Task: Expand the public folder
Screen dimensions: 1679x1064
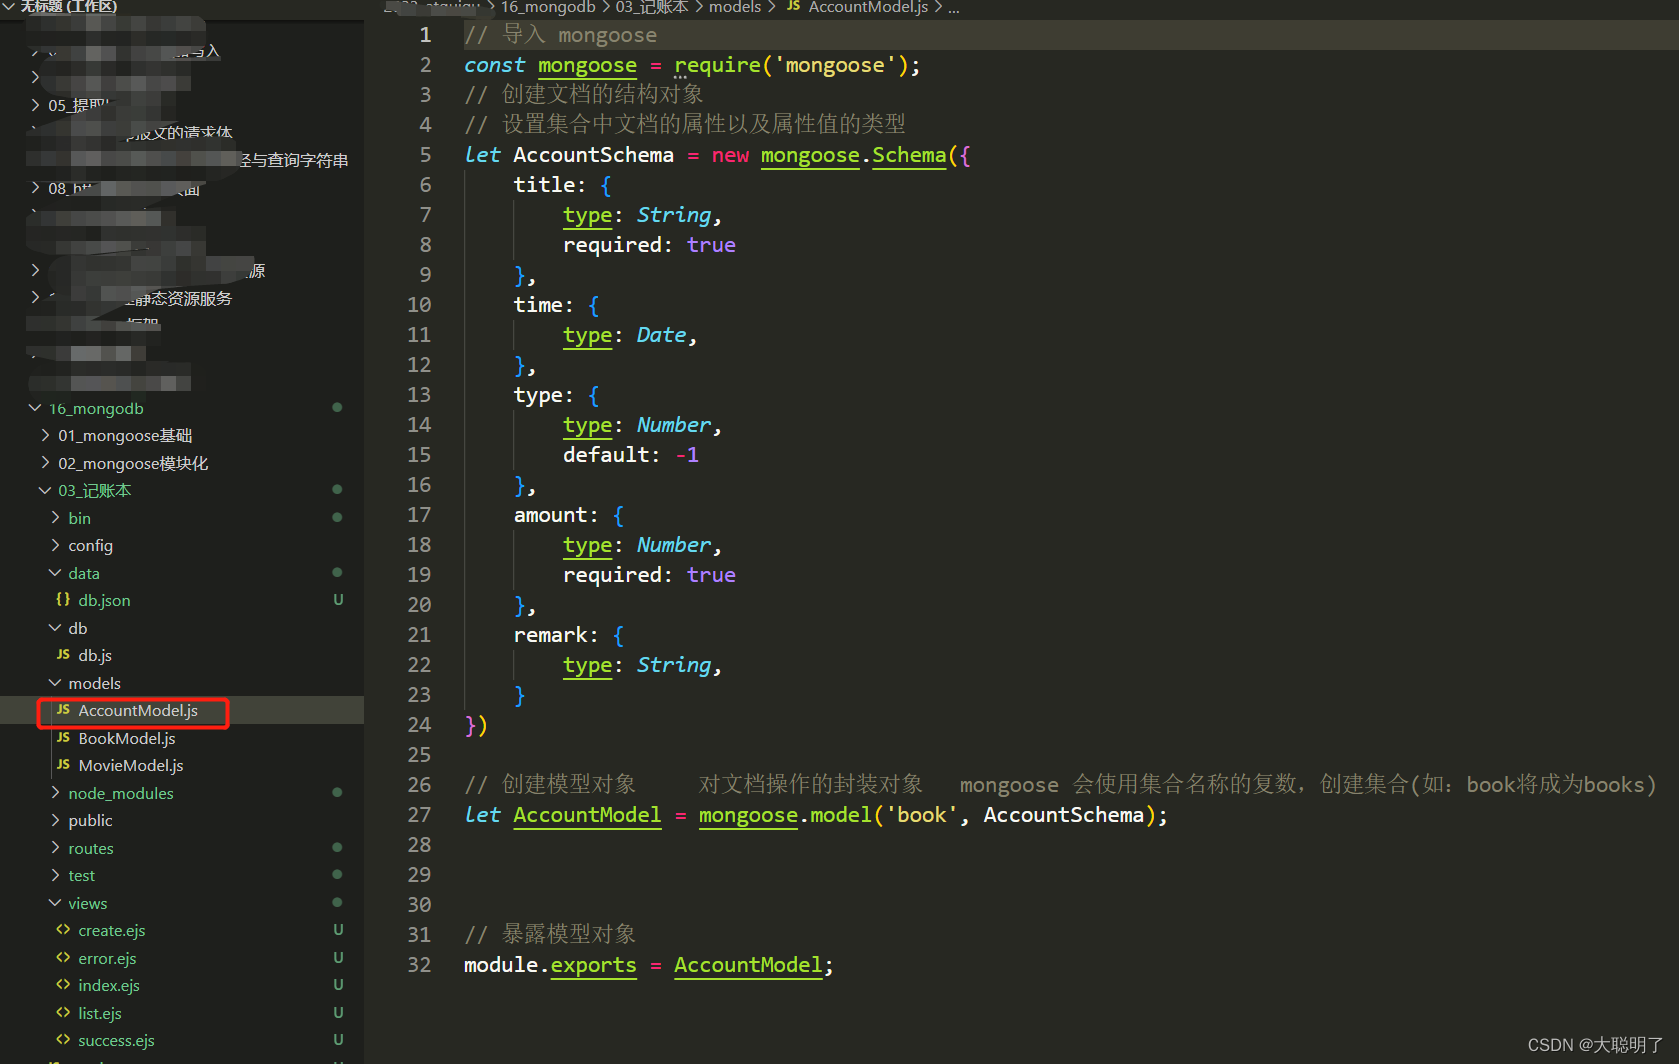Action: pyautogui.click(x=55, y=821)
